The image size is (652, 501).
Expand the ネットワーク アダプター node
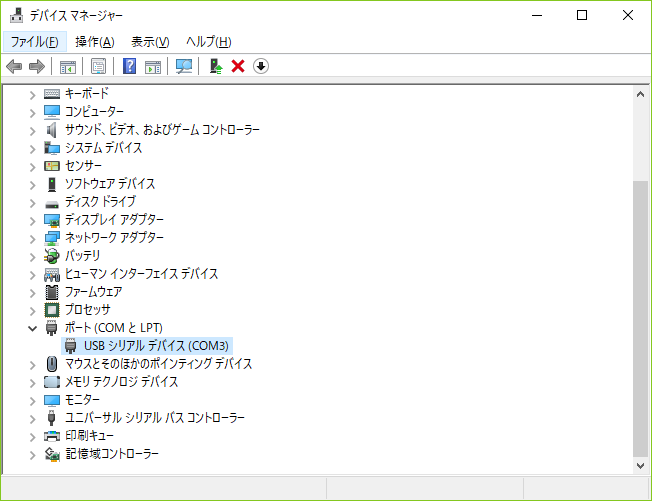click(33, 238)
